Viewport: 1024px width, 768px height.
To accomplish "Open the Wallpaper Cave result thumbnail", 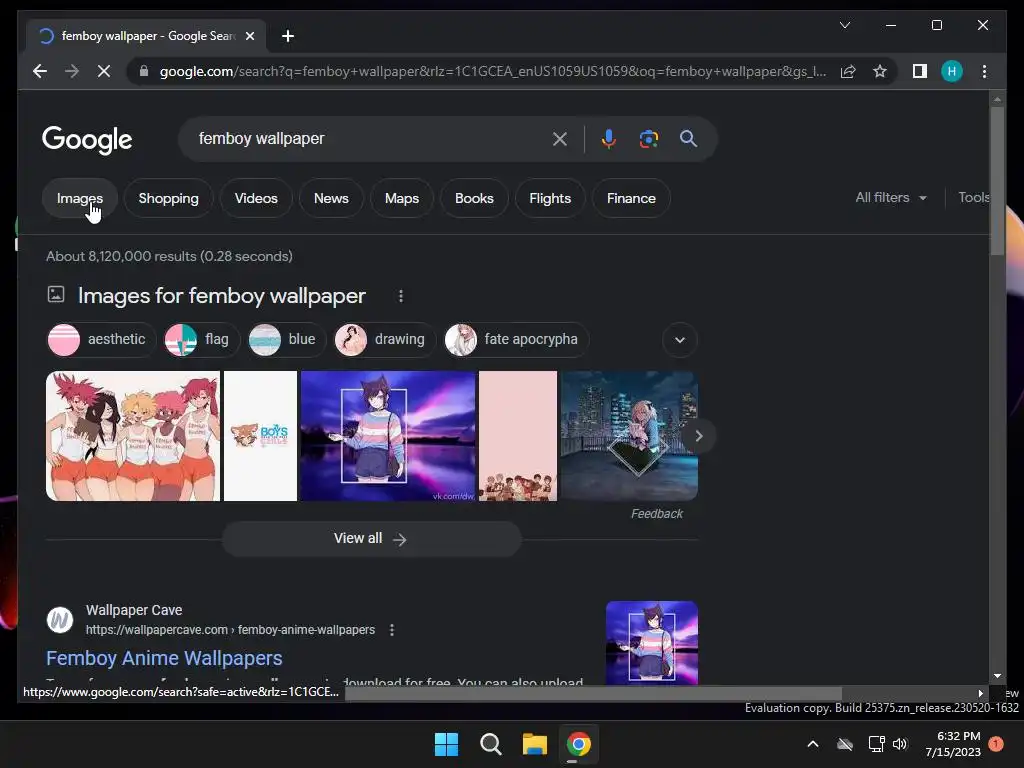I will (x=652, y=643).
